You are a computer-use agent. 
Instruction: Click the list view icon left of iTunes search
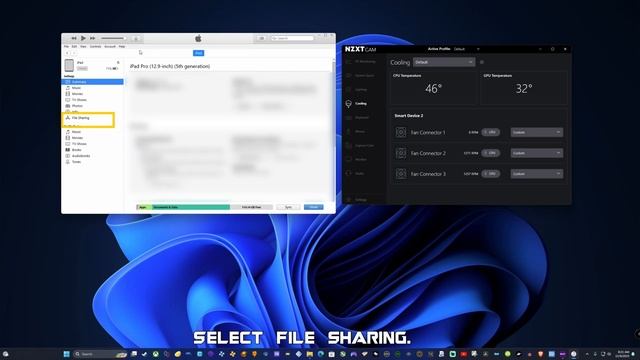[261, 38]
